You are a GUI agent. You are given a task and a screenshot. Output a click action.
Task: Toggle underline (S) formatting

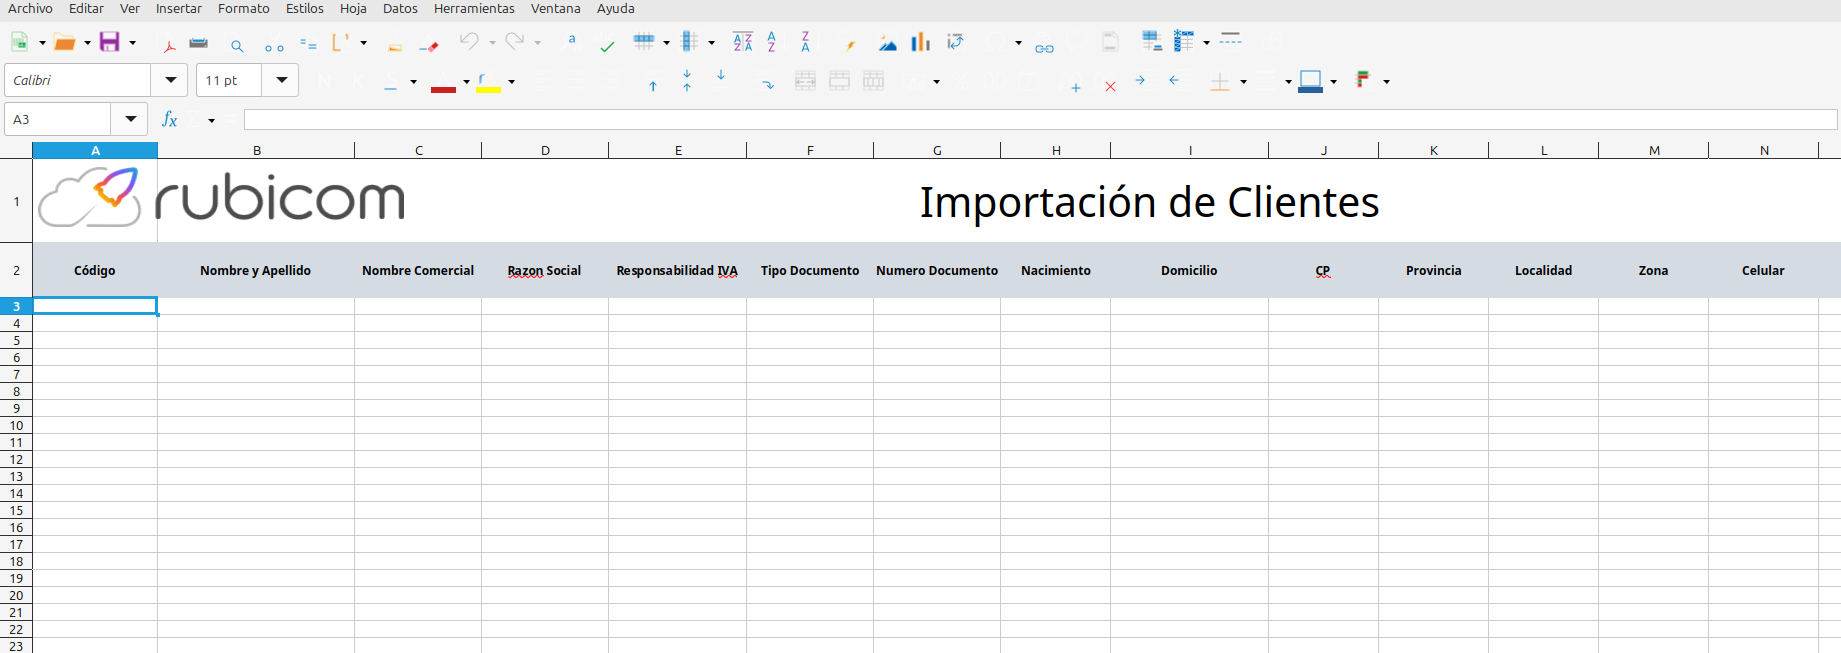pos(392,81)
